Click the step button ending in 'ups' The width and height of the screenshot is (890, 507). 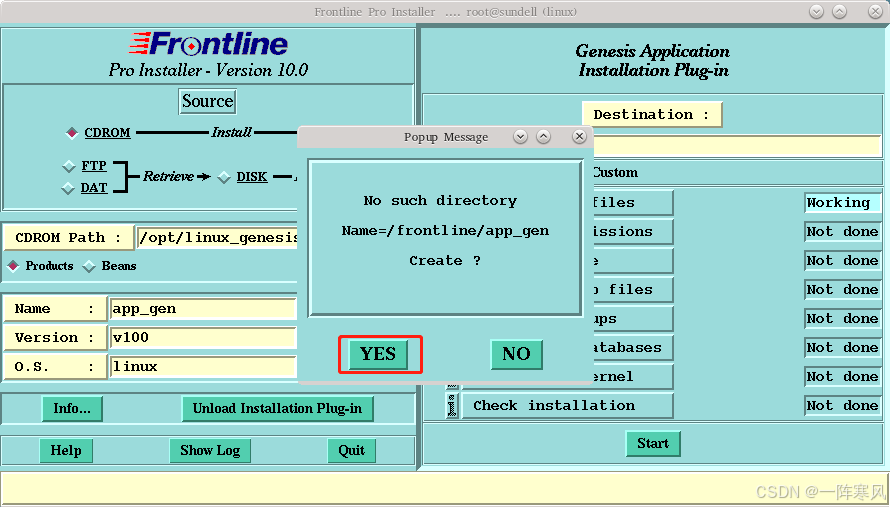point(633,319)
